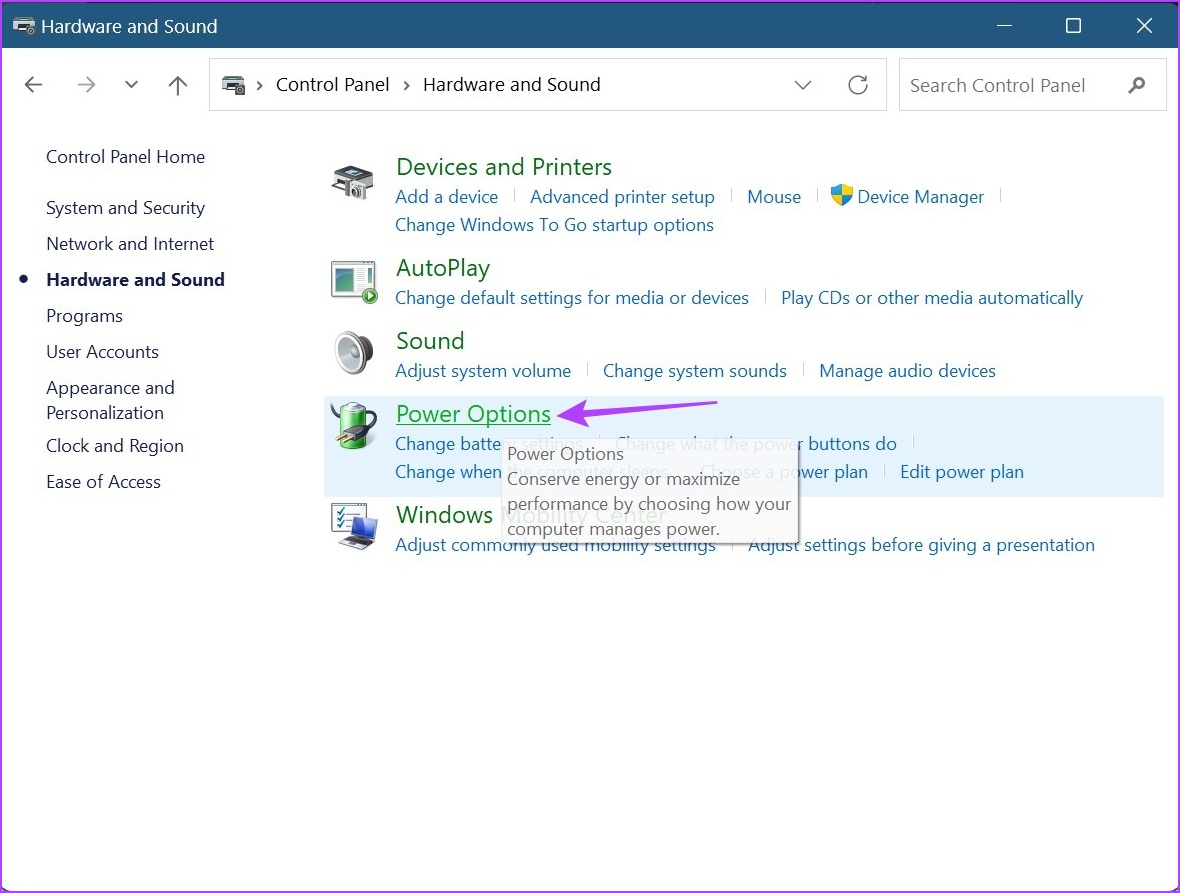Open the Programs category
The image size is (1180, 893).
pos(84,316)
